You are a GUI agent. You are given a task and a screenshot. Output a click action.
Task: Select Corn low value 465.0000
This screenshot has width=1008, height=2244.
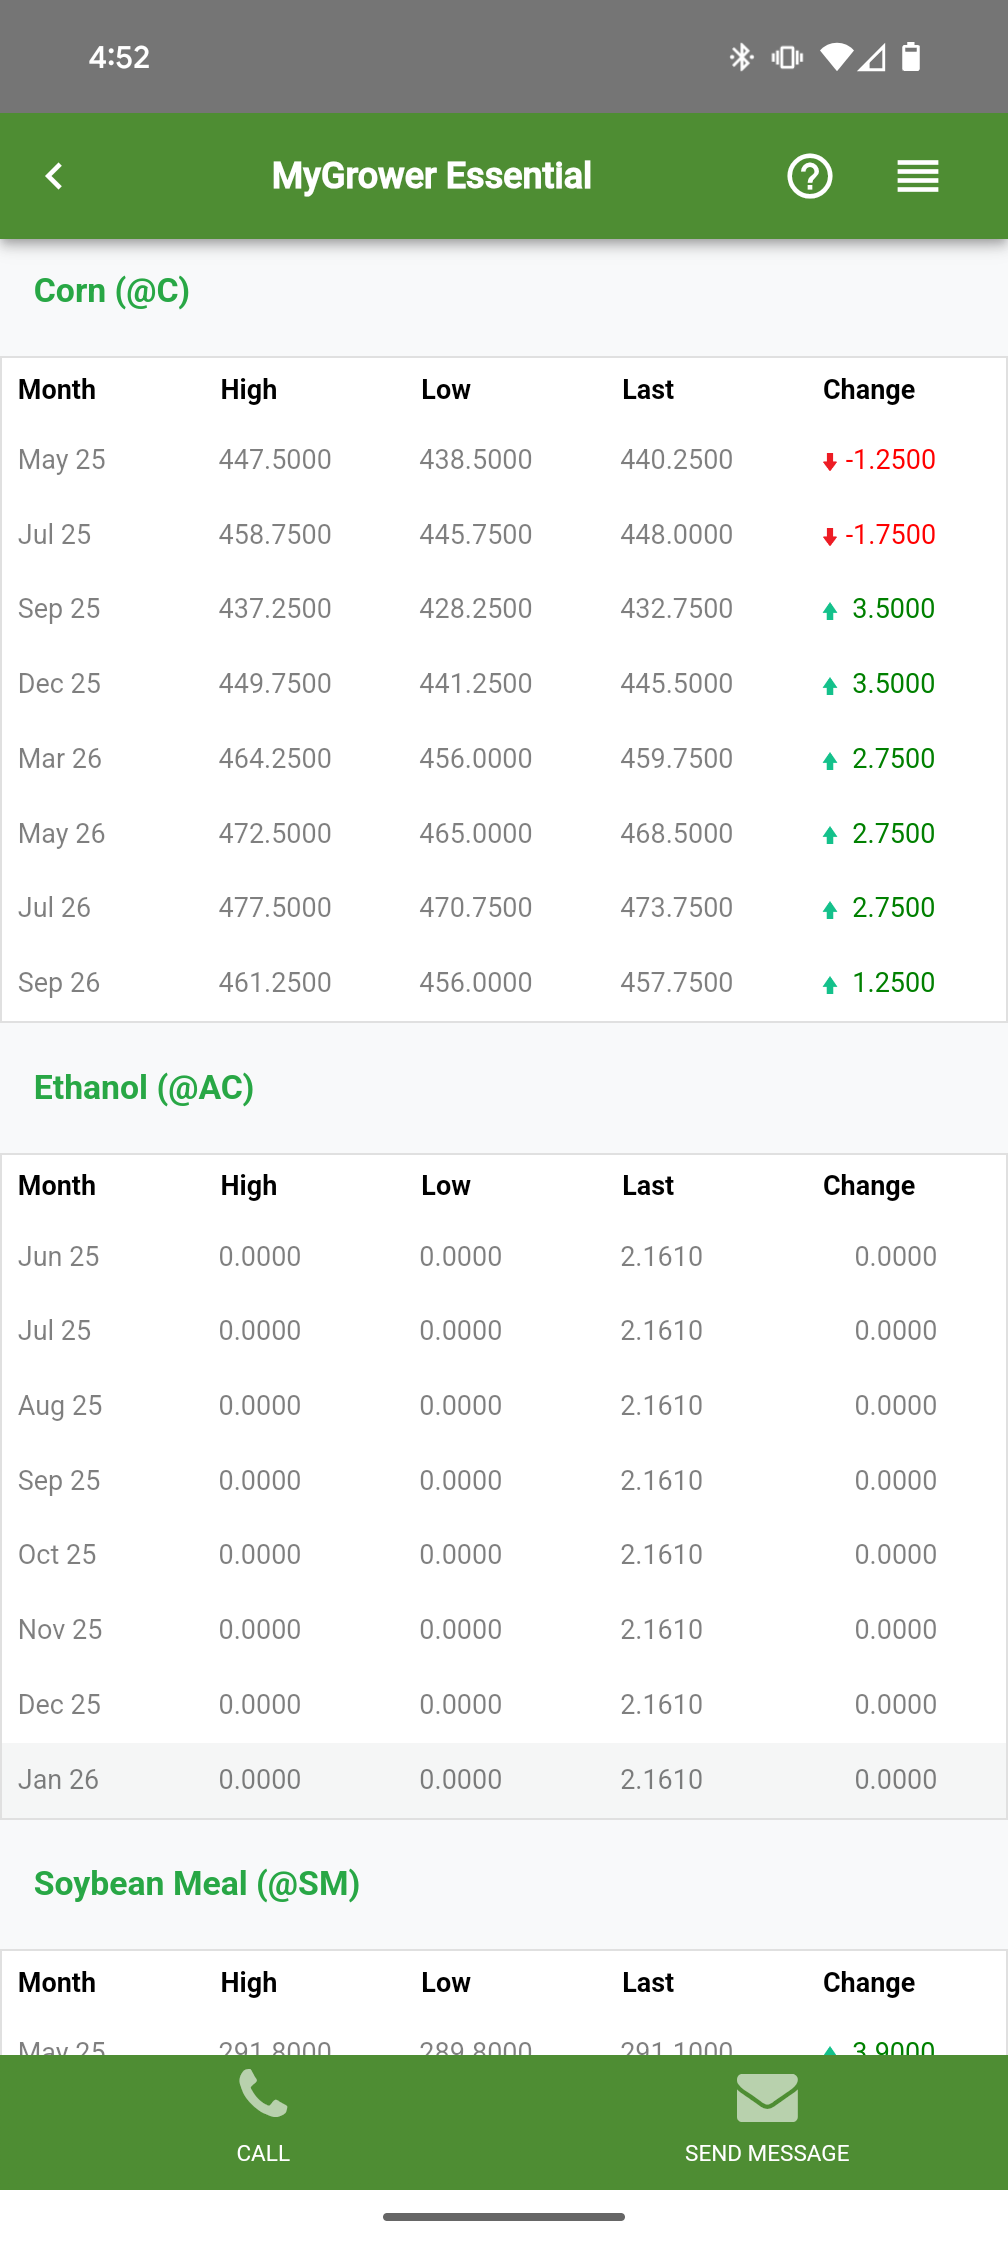(476, 833)
